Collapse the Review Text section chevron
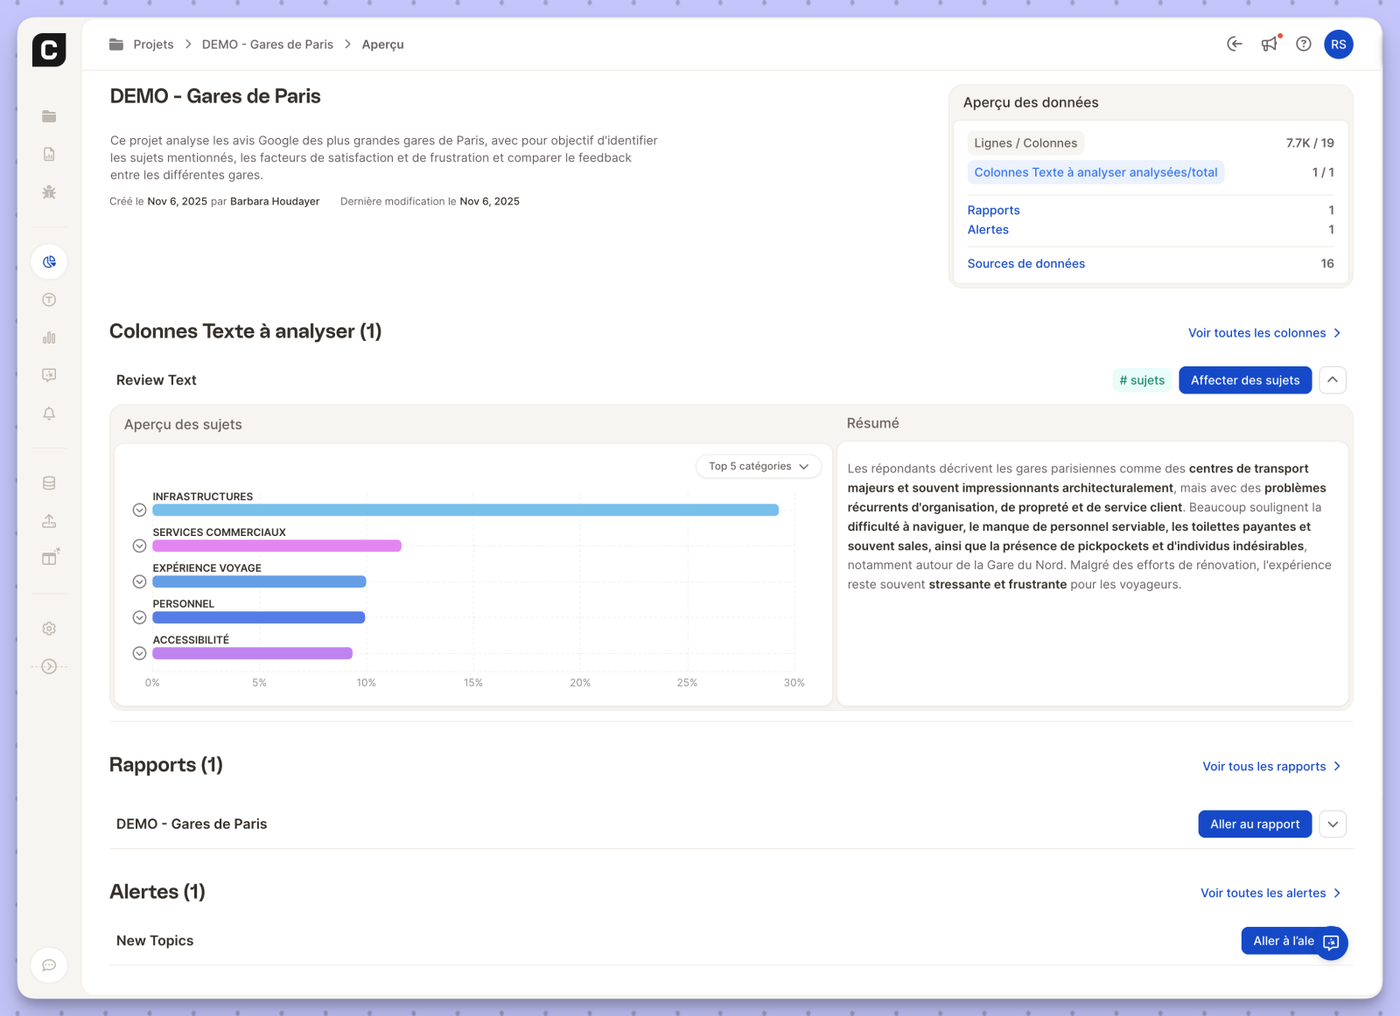Image resolution: width=1400 pixels, height=1016 pixels. pyautogui.click(x=1332, y=380)
